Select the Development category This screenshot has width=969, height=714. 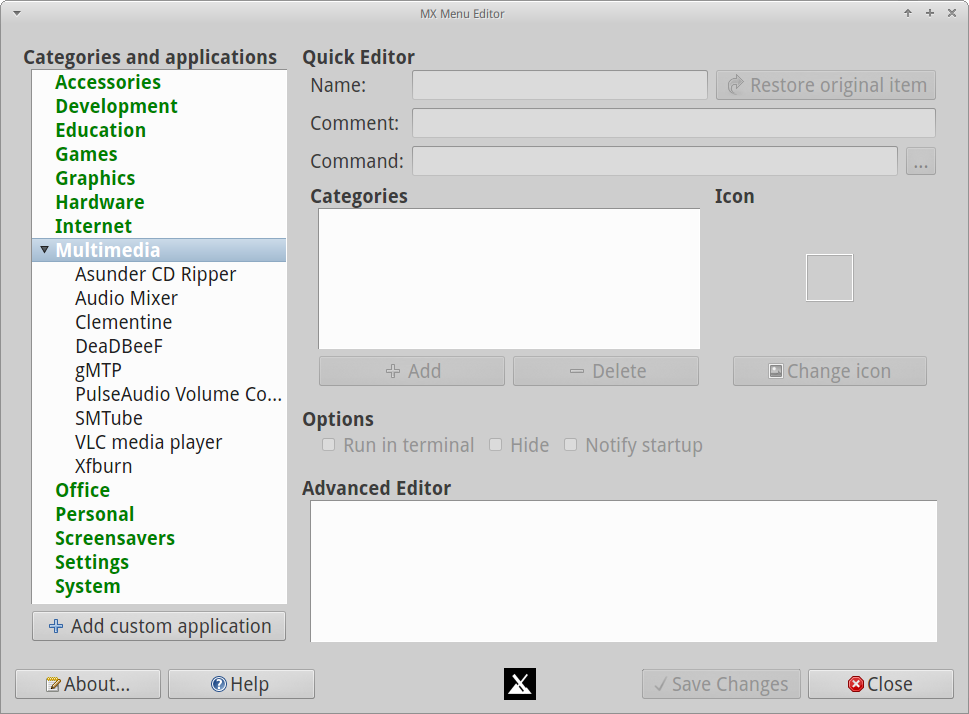pyautogui.click(x=116, y=106)
